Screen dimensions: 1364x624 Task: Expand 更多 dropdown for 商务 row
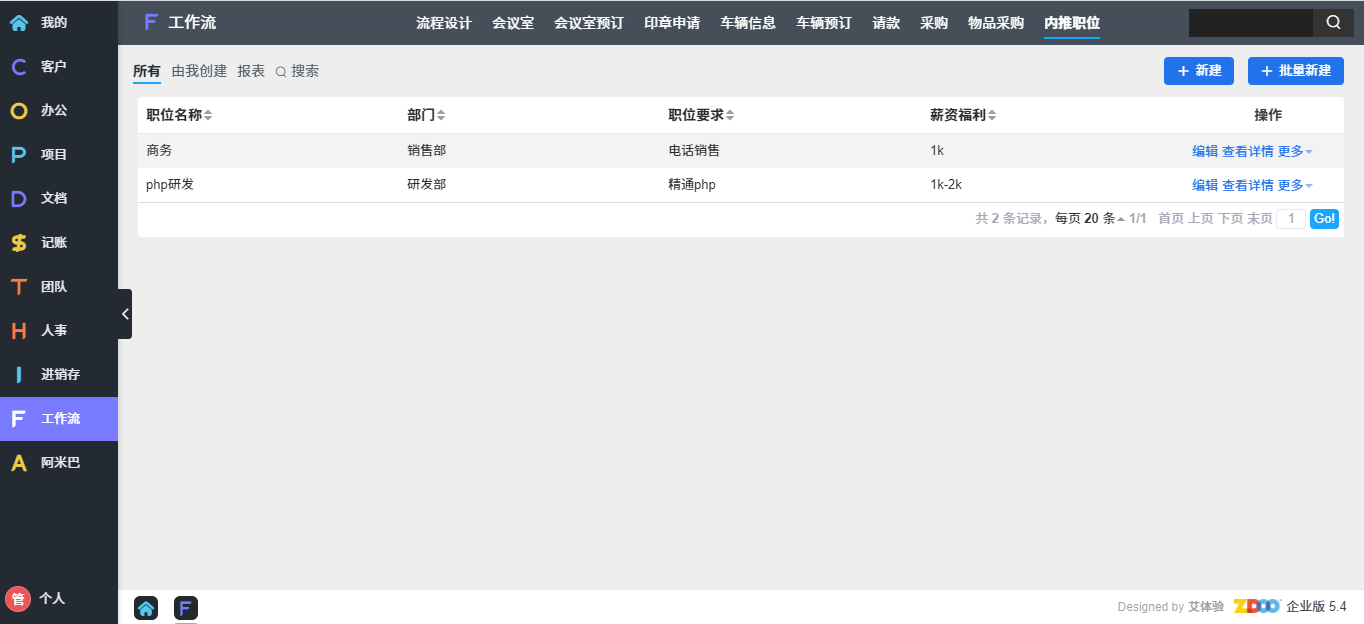pos(1295,151)
